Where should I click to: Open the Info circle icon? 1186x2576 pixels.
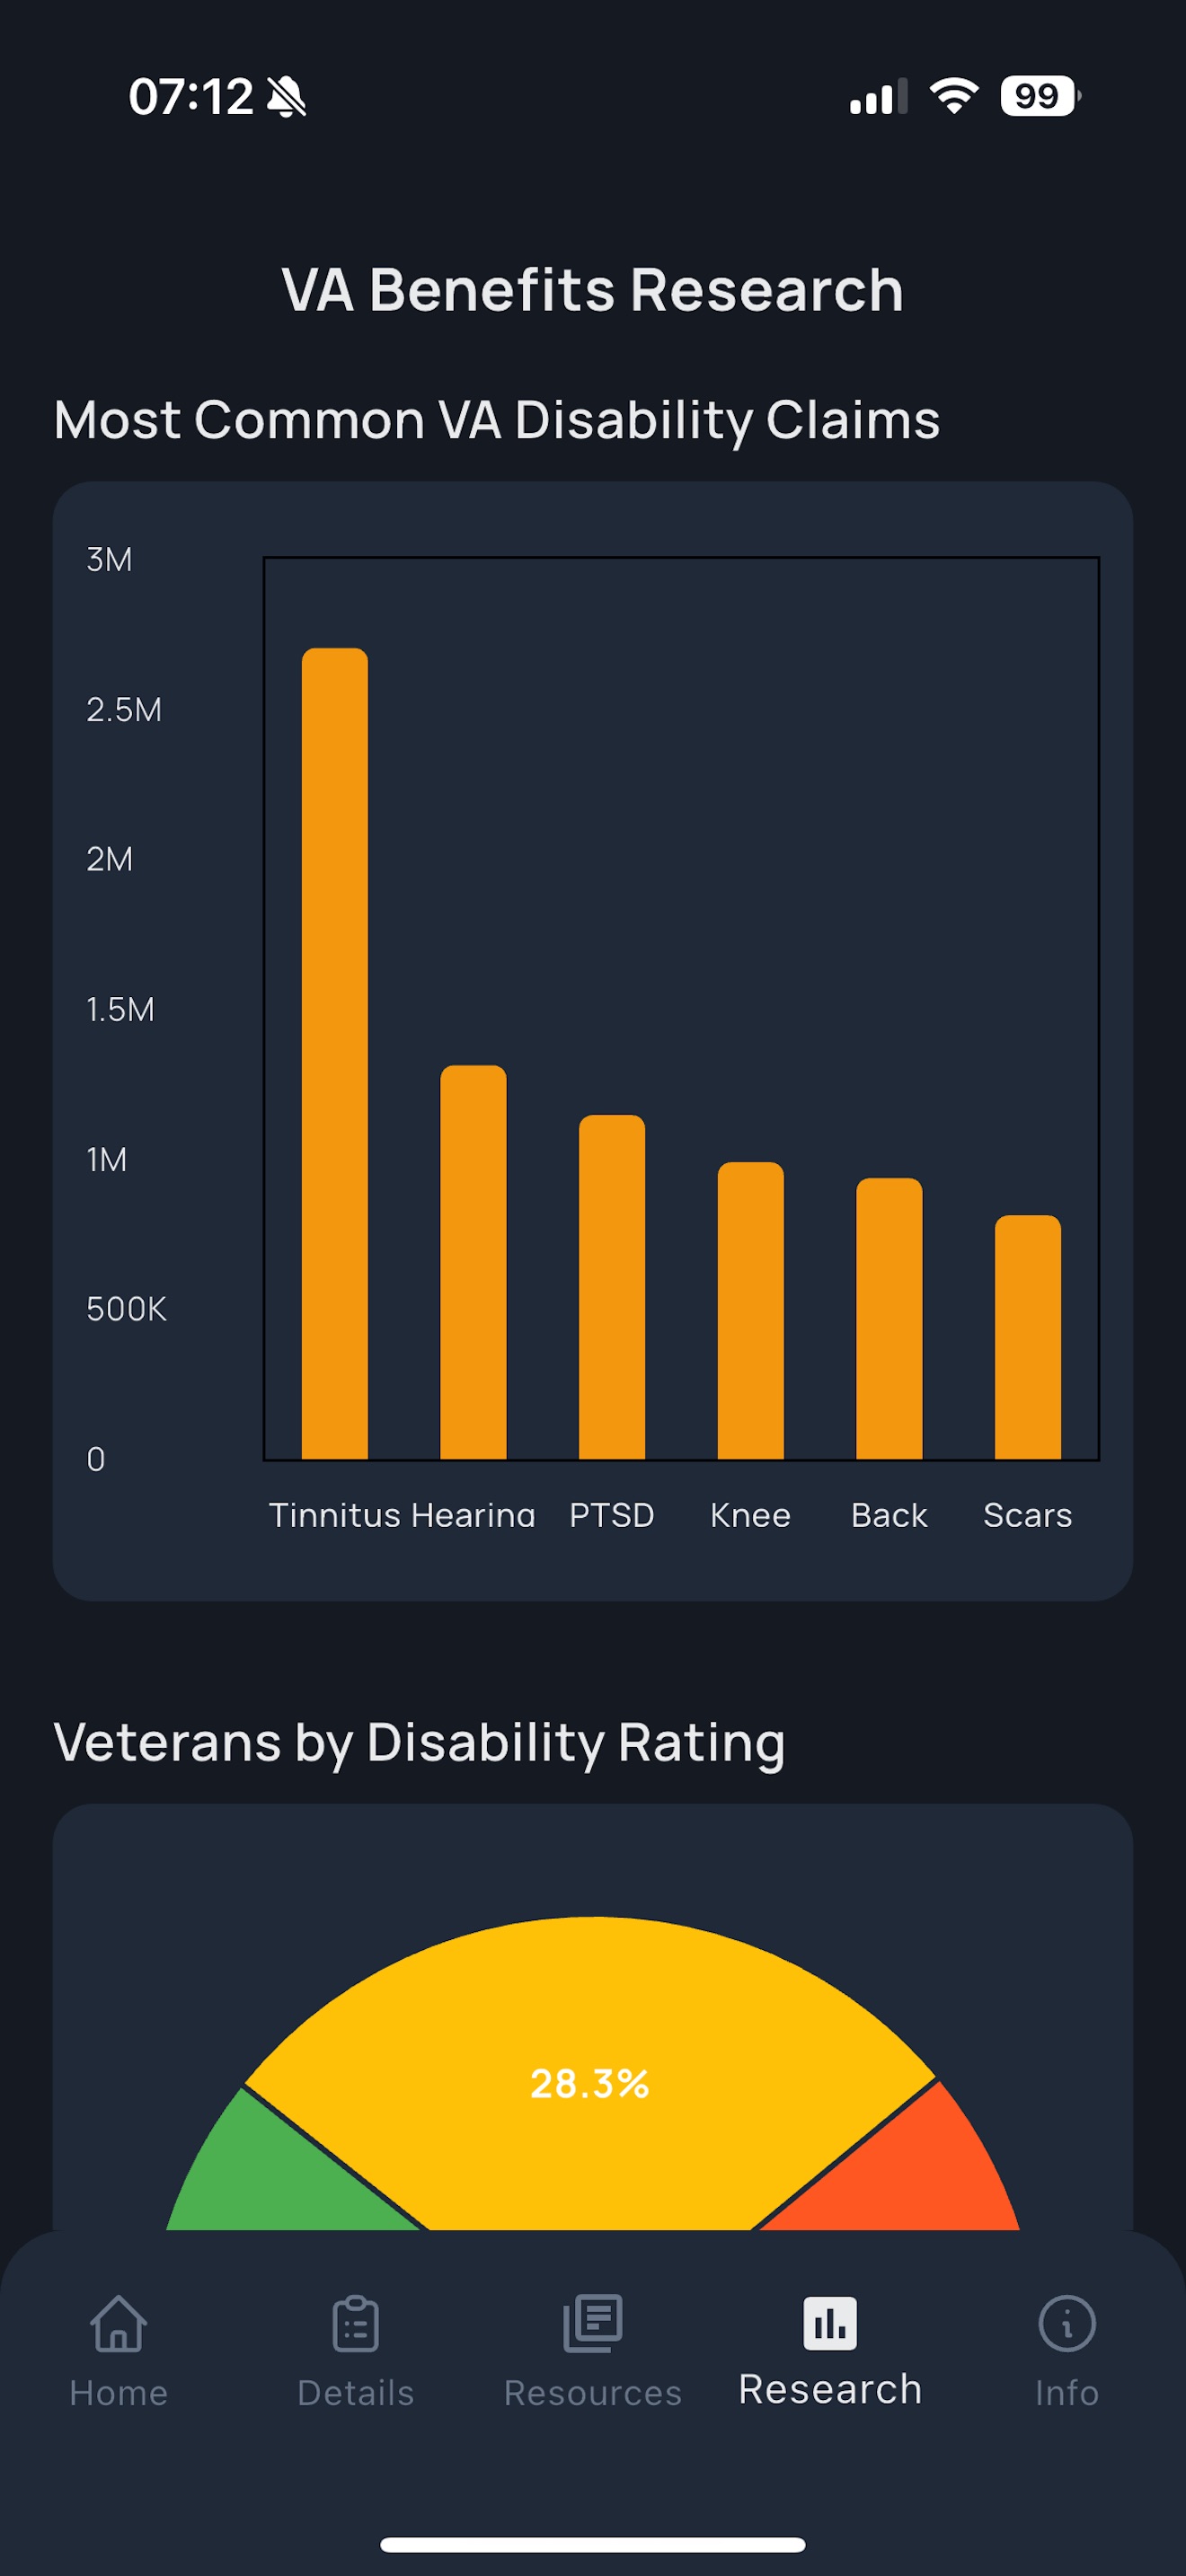1067,2322
